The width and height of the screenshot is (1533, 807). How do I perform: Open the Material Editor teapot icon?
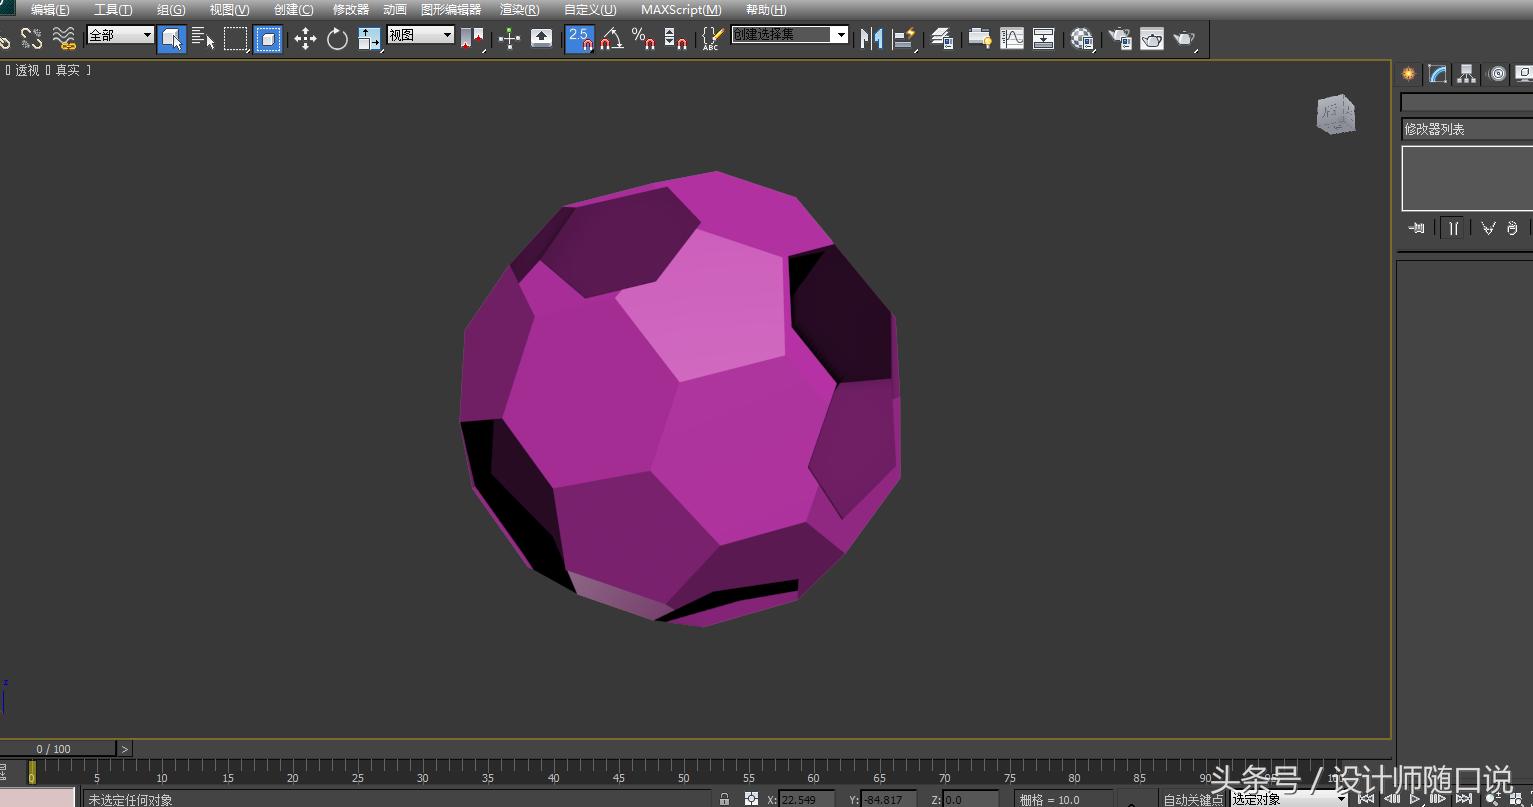(x=1081, y=38)
